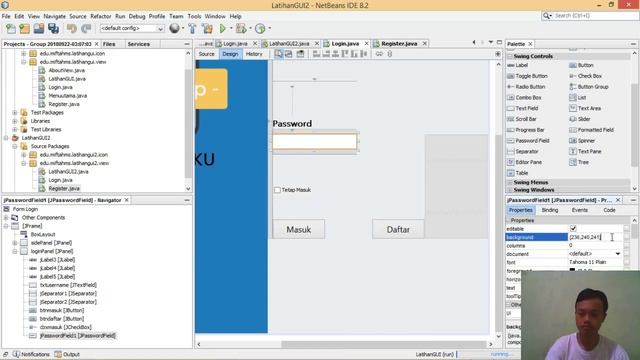Screen dimensions: 640x360
Task: Click the globe browser icon in toolbar
Action: pyautogui.click(x=174, y=28)
